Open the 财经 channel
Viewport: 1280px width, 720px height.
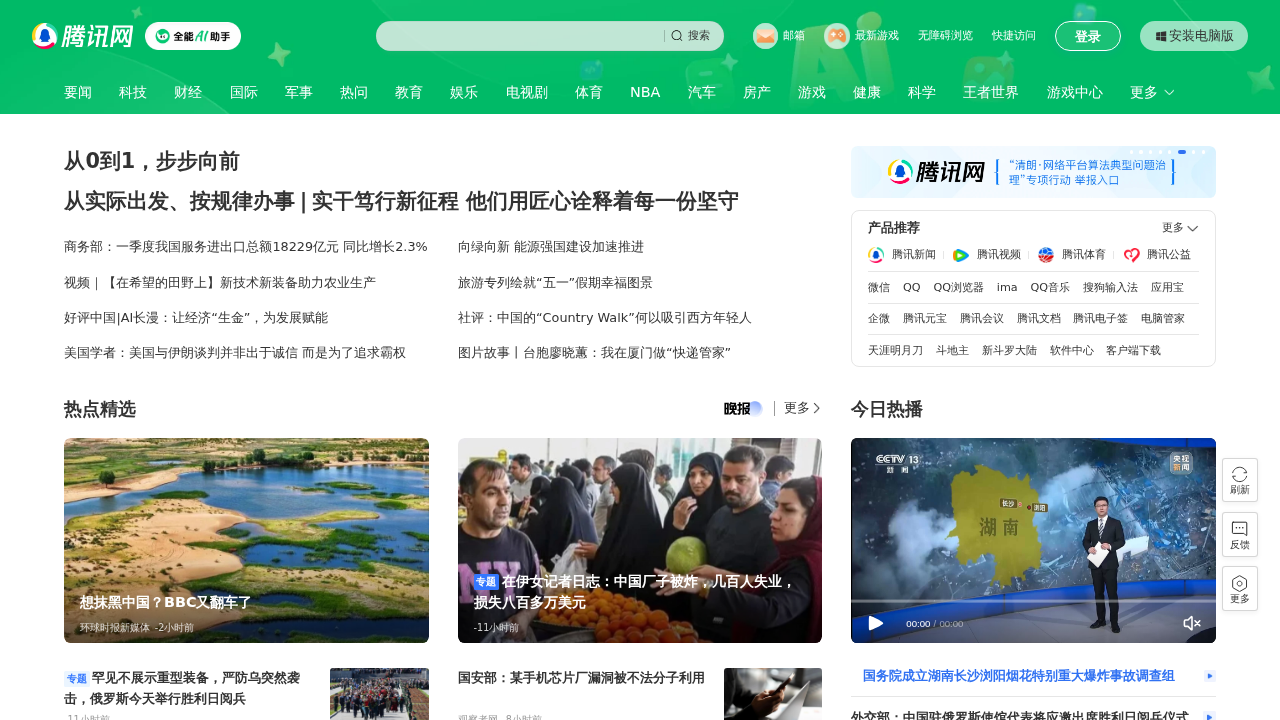(188, 92)
